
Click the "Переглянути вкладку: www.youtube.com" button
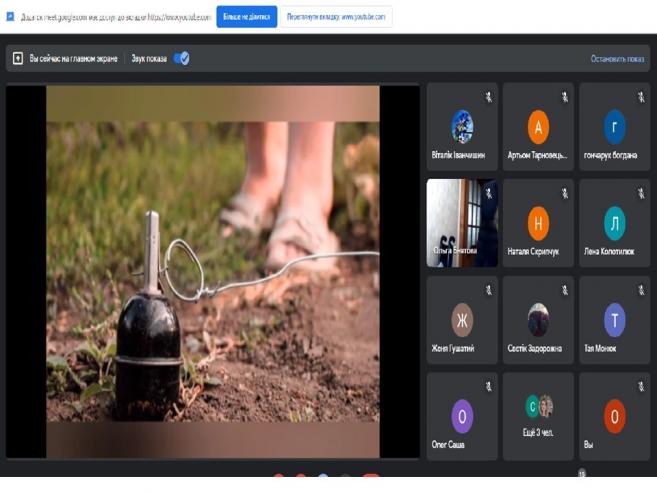[335, 17]
